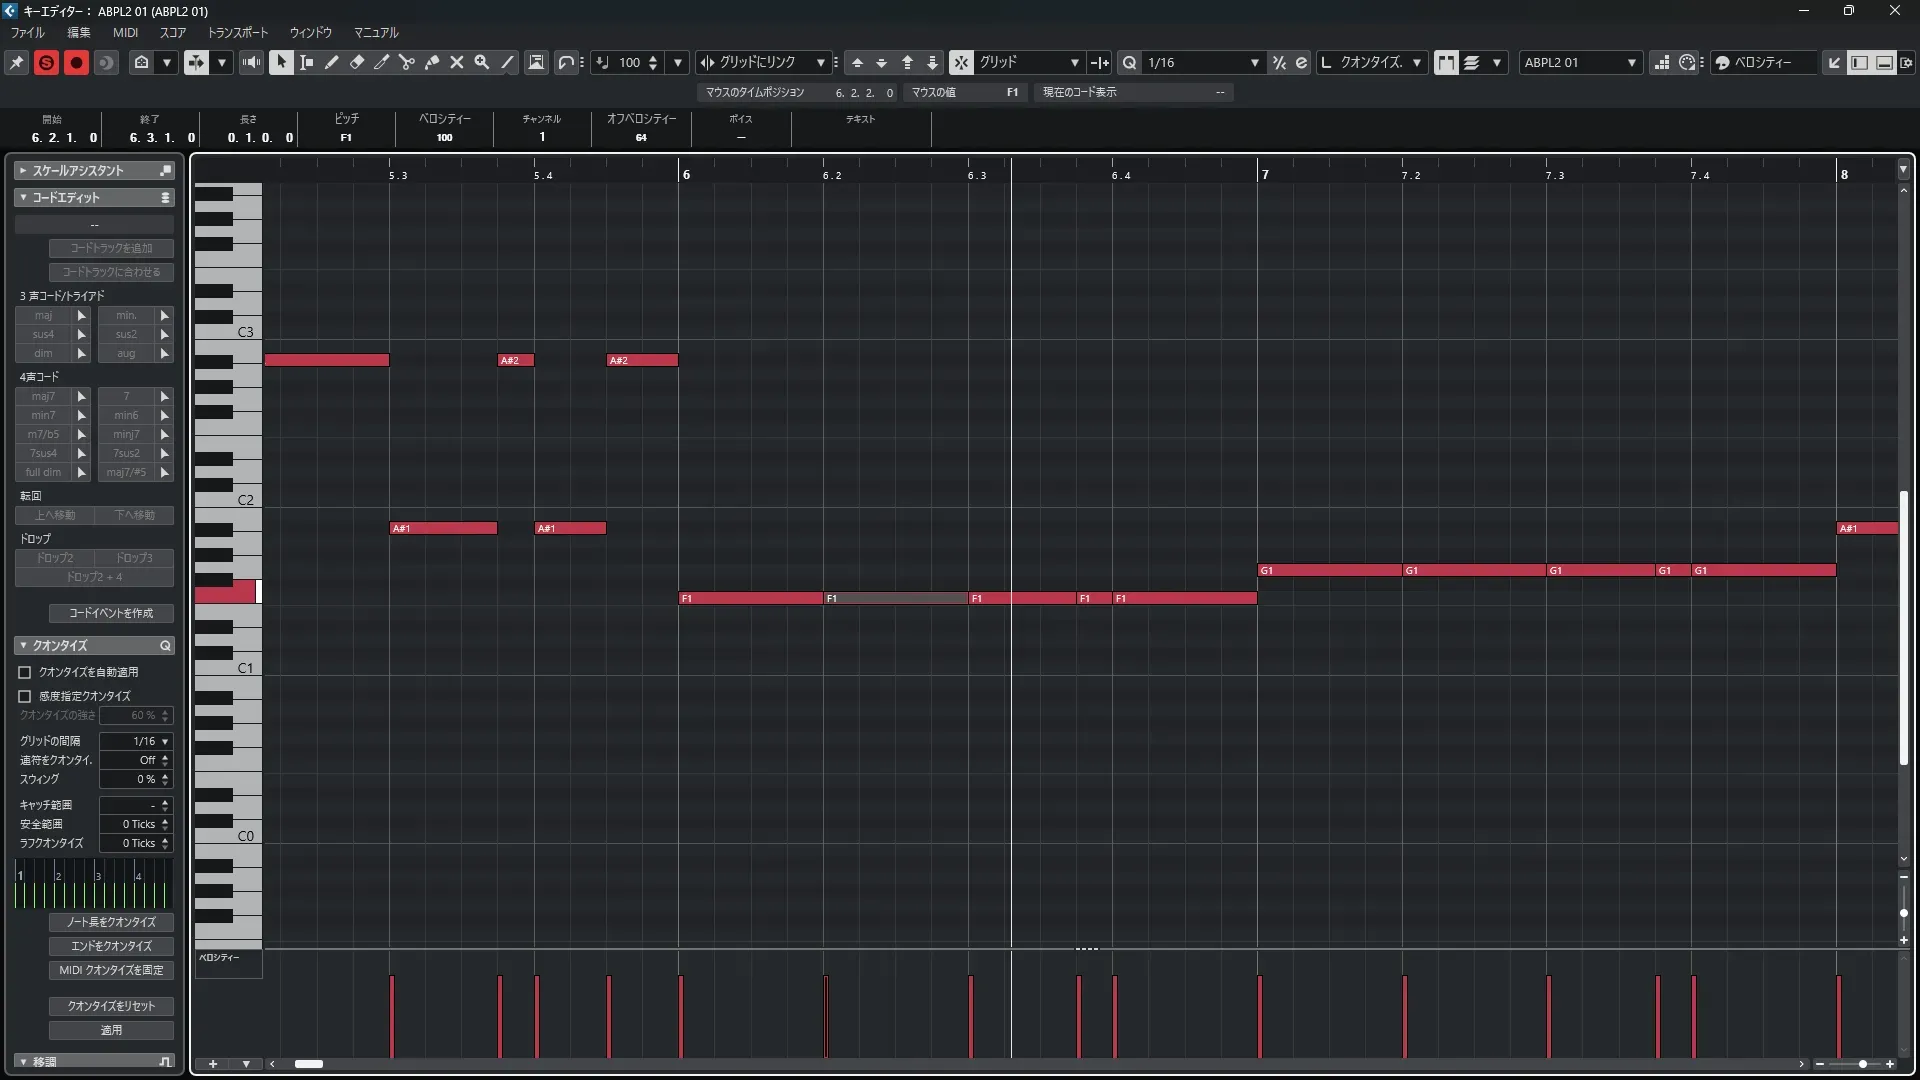Click the クオンタイズをリセット button
Viewport: 1920px width, 1080px height.
click(x=111, y=1006)
